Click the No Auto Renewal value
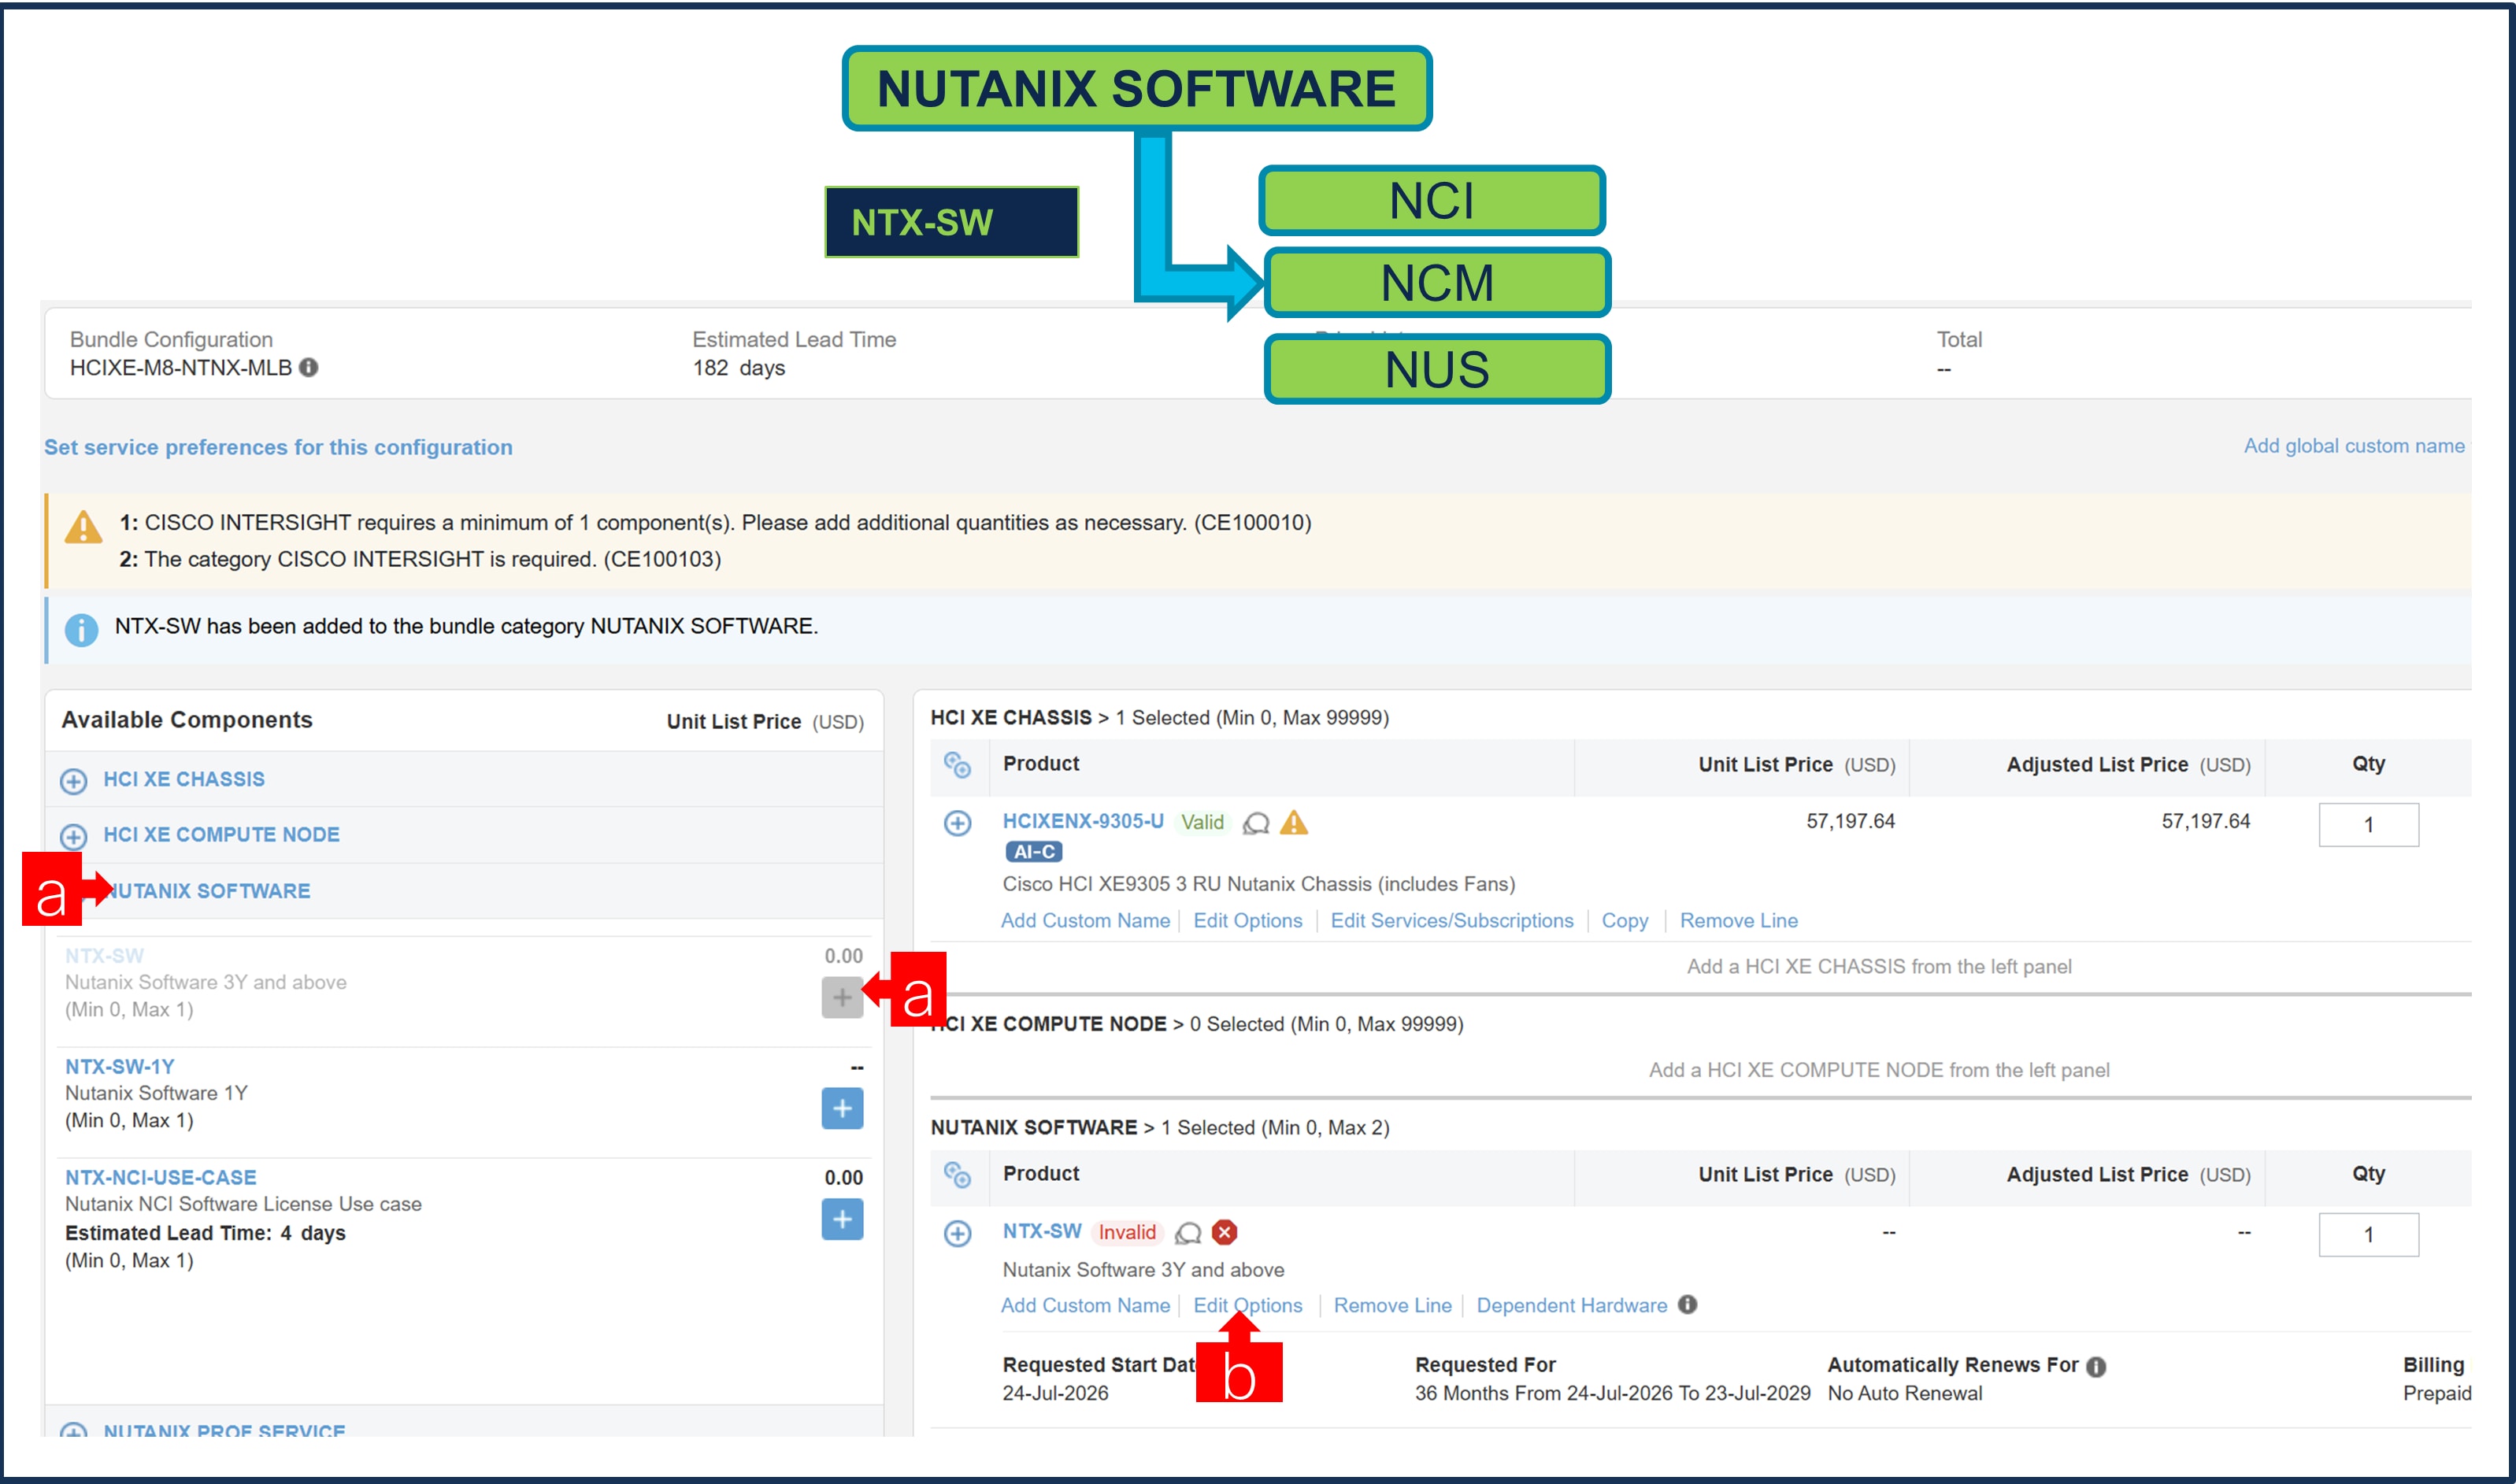This screenshot has height=1484, width=2516. point(1904,1393)
